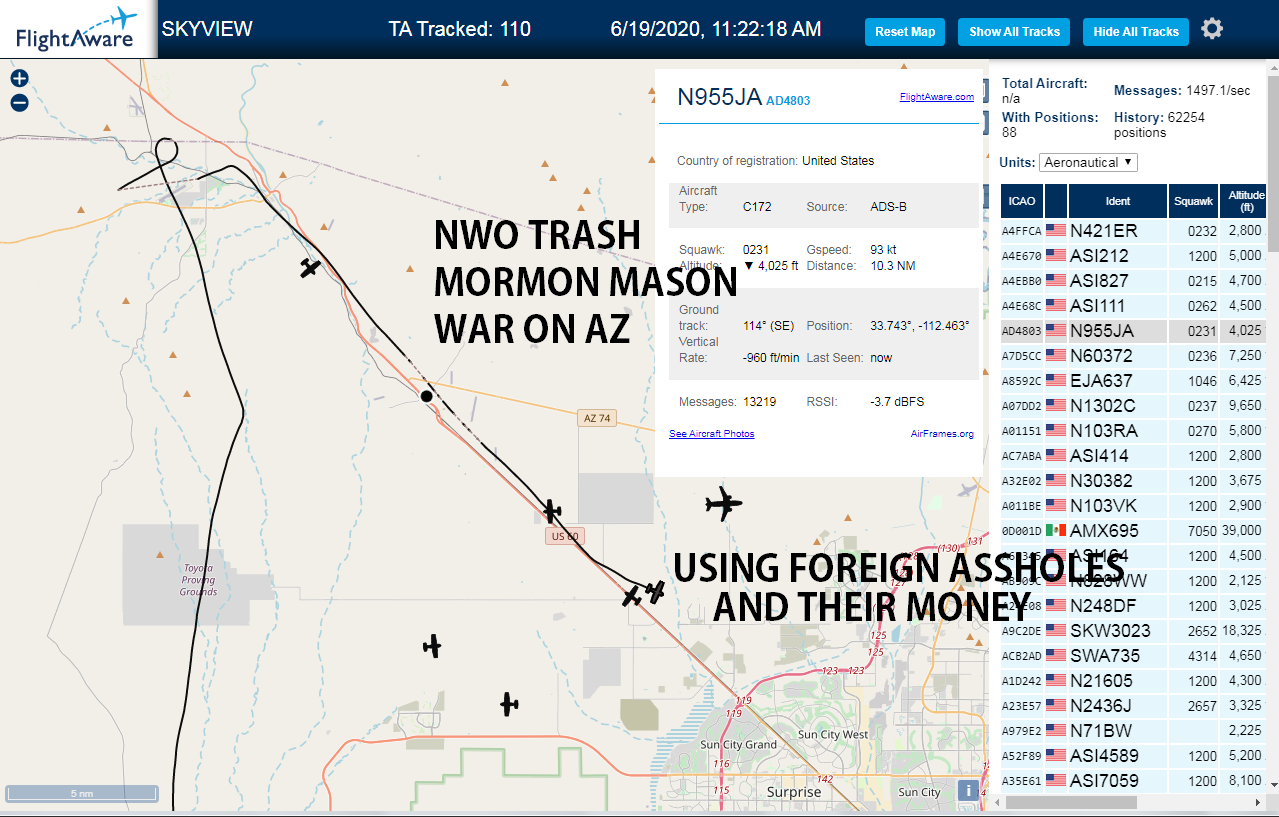This screenshot has height=817, width=1279.
Task: Select the plane icon near the US 60 label
Action: 552,511
